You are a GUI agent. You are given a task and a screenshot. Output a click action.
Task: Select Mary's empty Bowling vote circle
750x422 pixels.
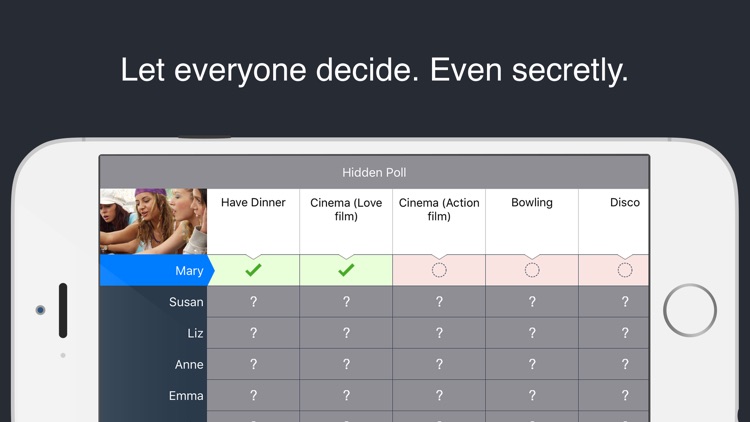click(532, 270)
